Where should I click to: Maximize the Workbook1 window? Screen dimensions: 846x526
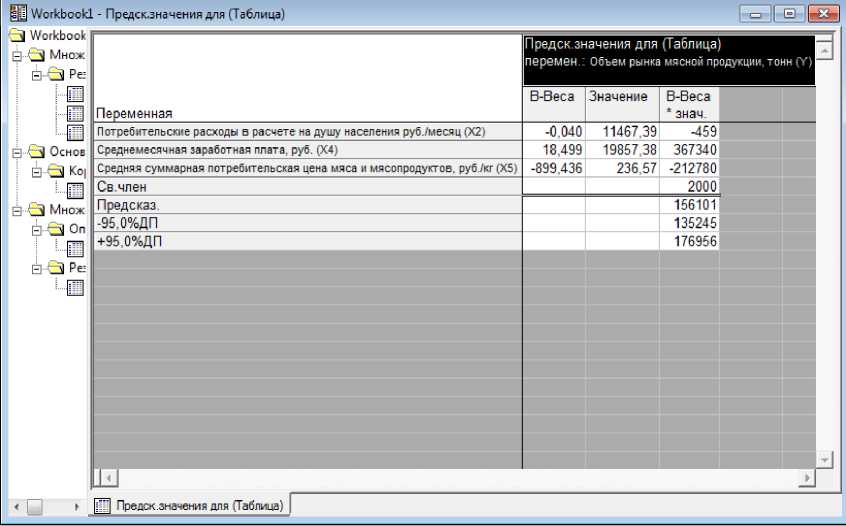point(789,13)
